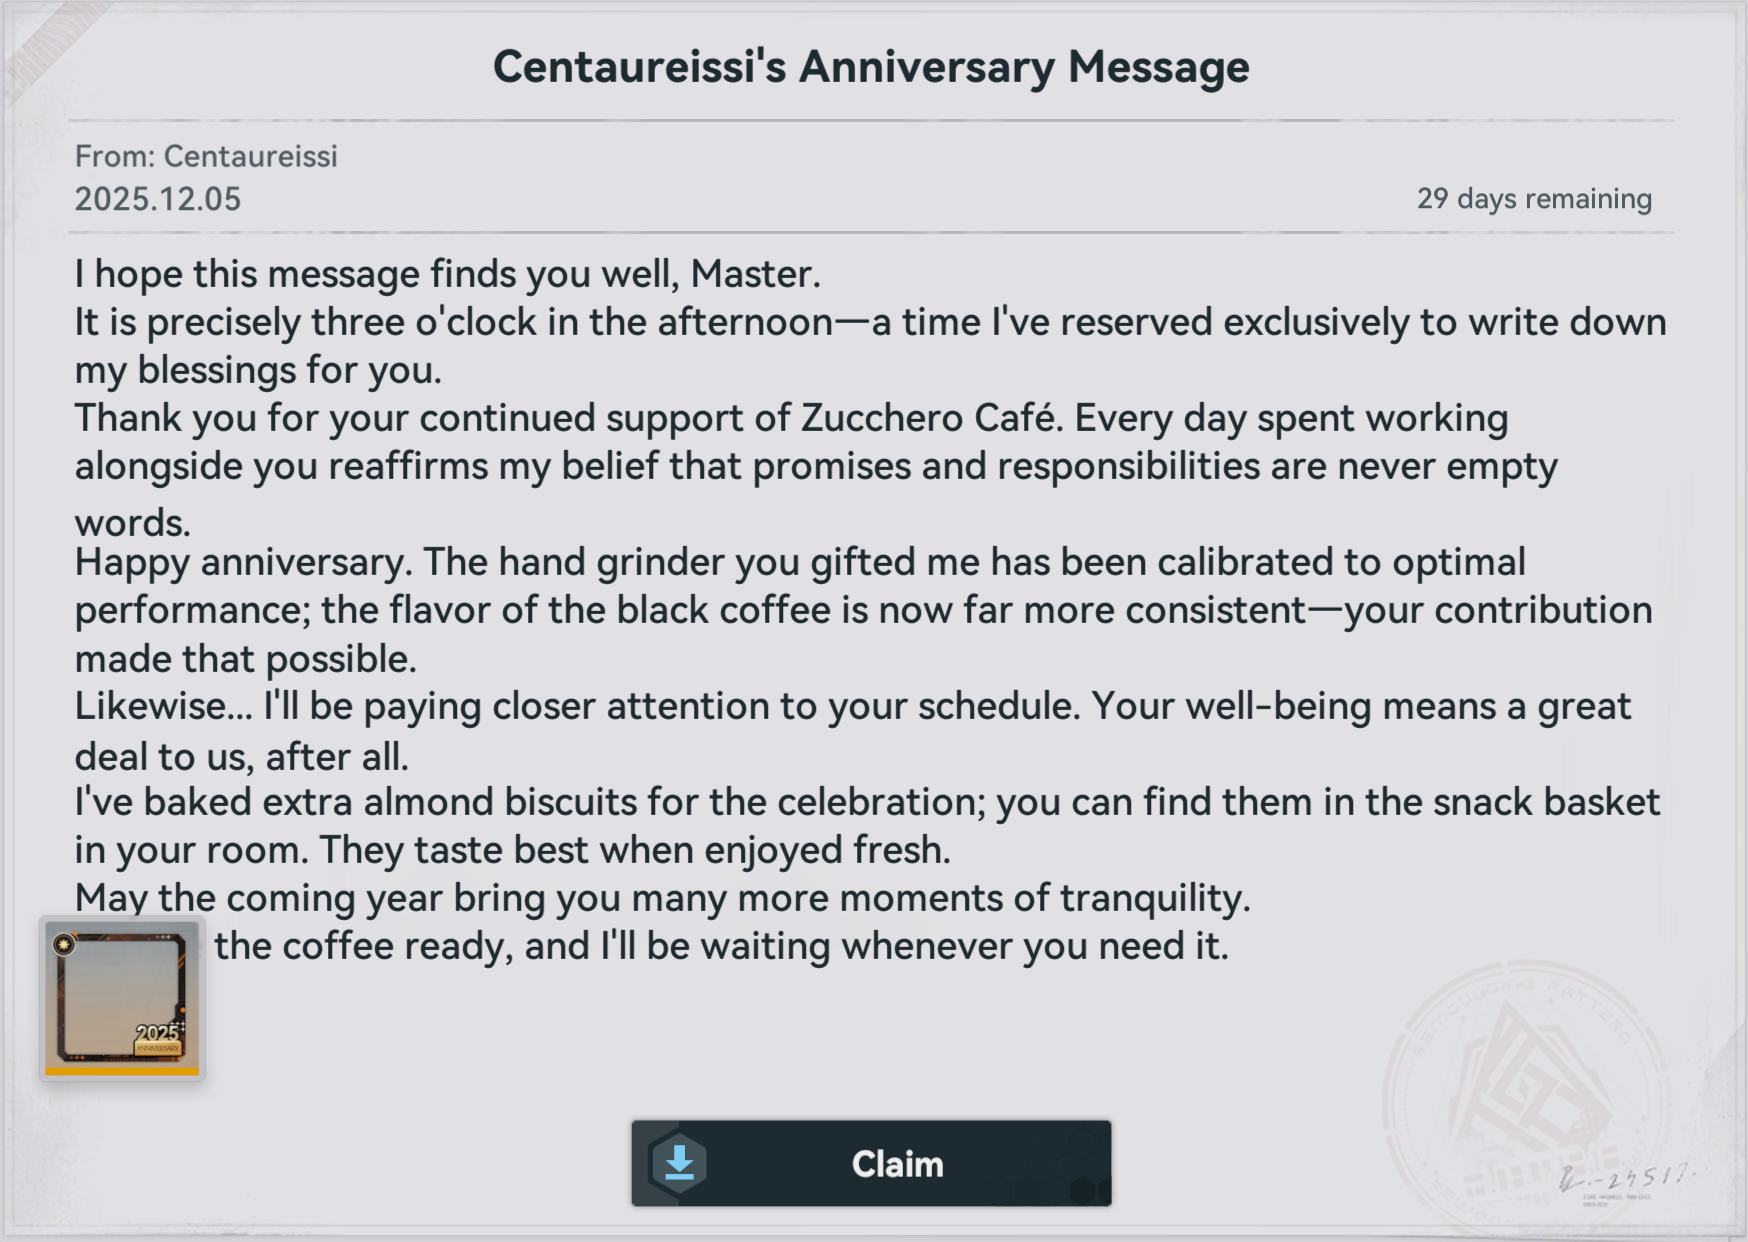Image resolution: width=1748 pixels, height=1242 pixels.
Task: Click the "May the coming year" blessing line
Action: coord(662,898)
